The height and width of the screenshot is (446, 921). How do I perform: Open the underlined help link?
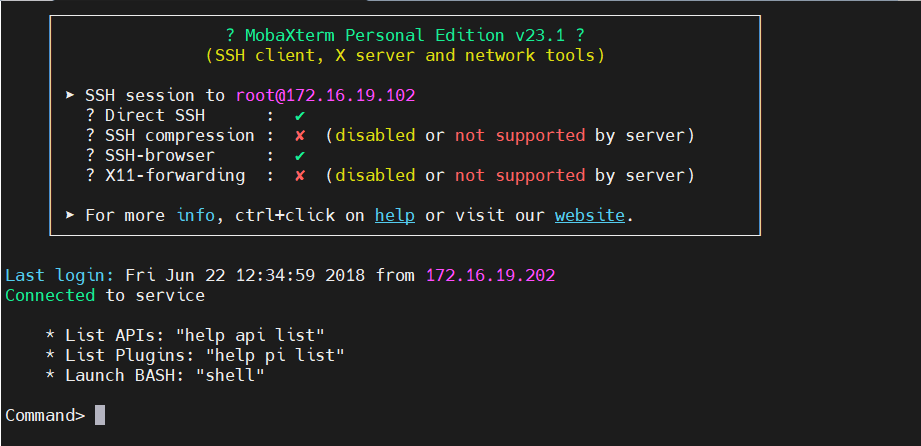pos(395,215)
